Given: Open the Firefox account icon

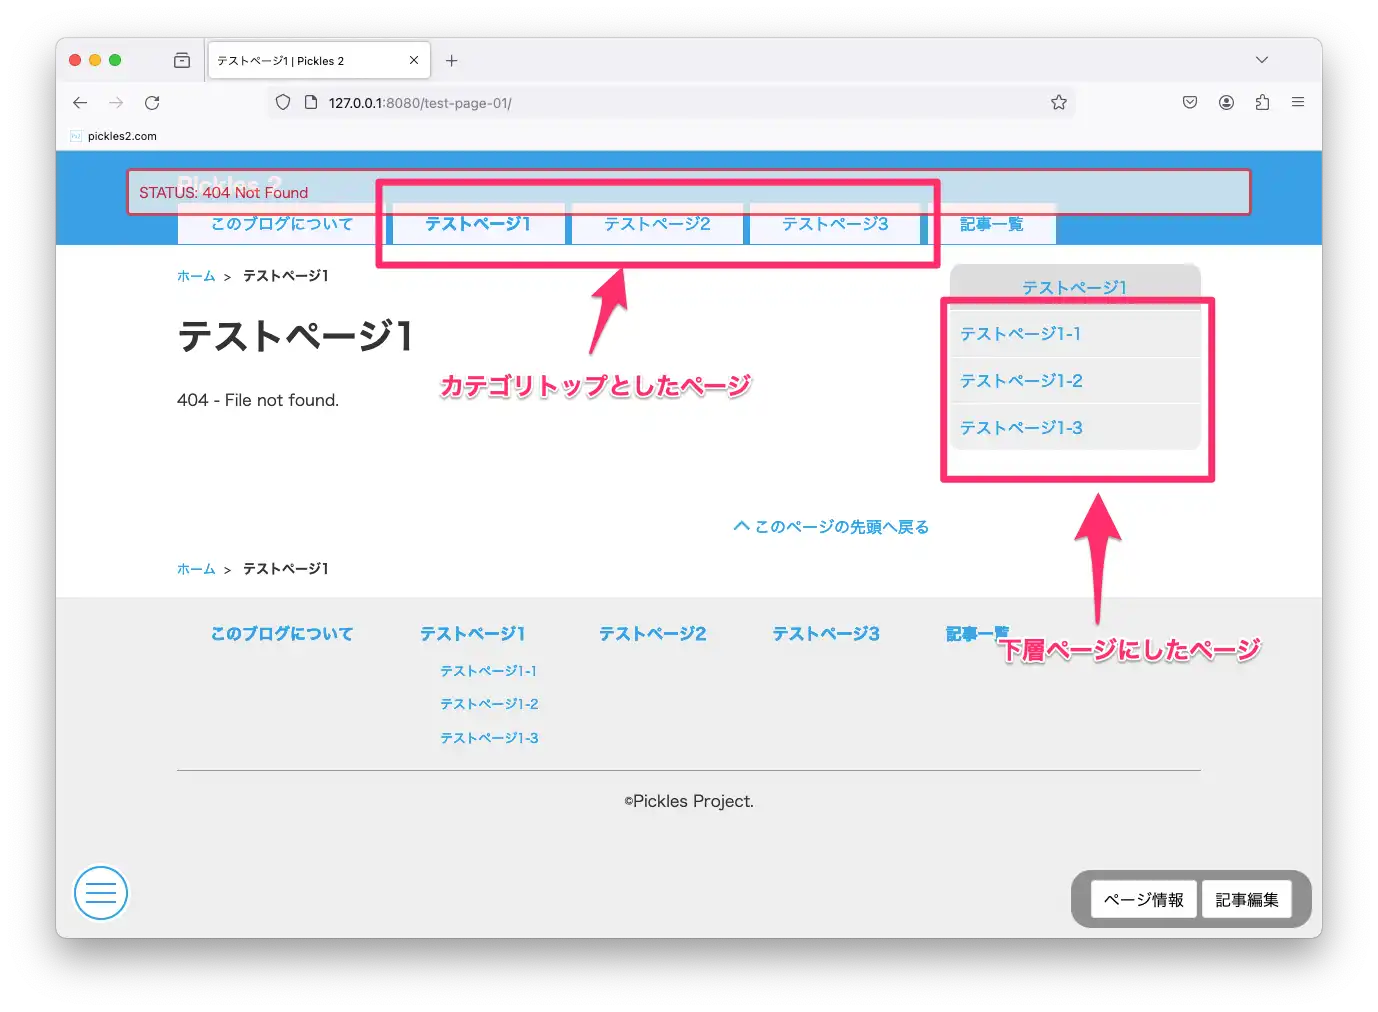Looking at the screenshot, I should 1226,102.
